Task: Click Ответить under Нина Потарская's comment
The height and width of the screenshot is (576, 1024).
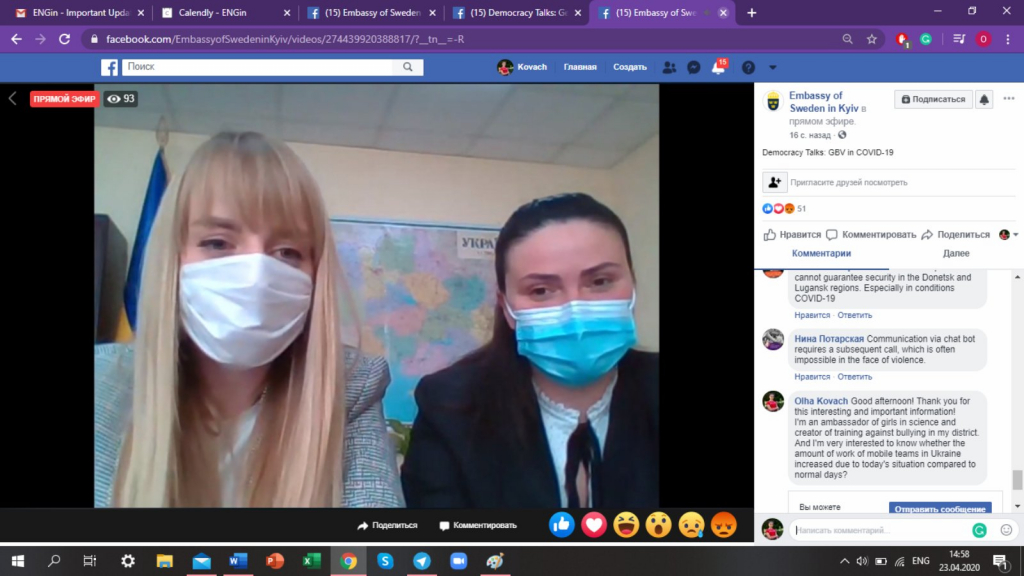Action: [855, 377]
